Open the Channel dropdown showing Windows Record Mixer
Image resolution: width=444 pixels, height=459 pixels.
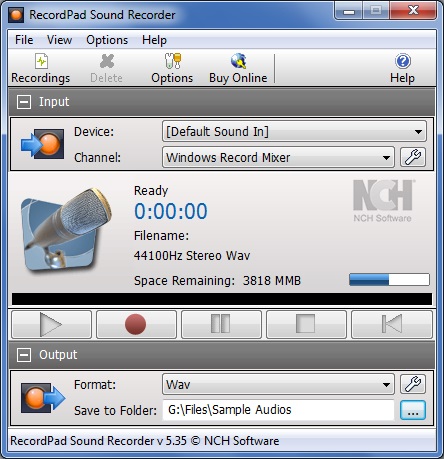[278, 157]
